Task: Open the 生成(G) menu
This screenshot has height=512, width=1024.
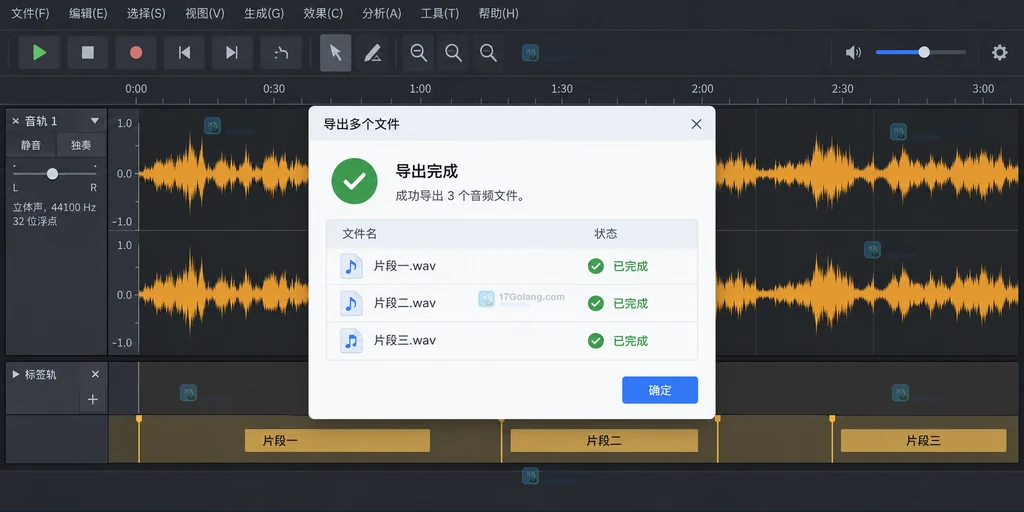Action: point(264,13)
